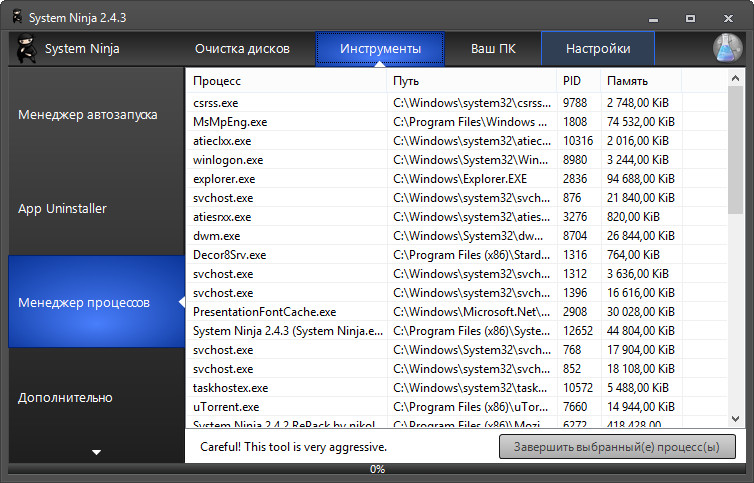Click memory value 820,00 KiB
This screenshot has height=483, width=754.
click(x=633, y=217)
